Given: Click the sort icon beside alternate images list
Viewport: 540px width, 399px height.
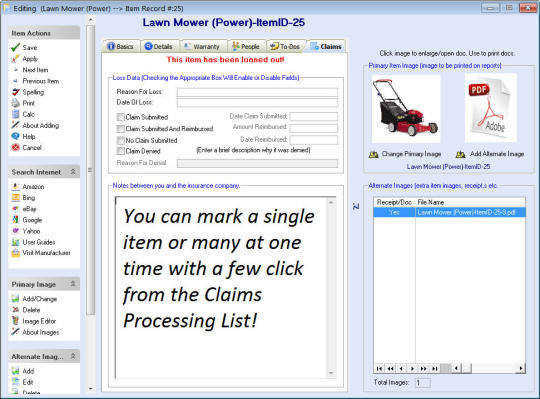Looking at the screenshot, I should click(x=356, y=206).
